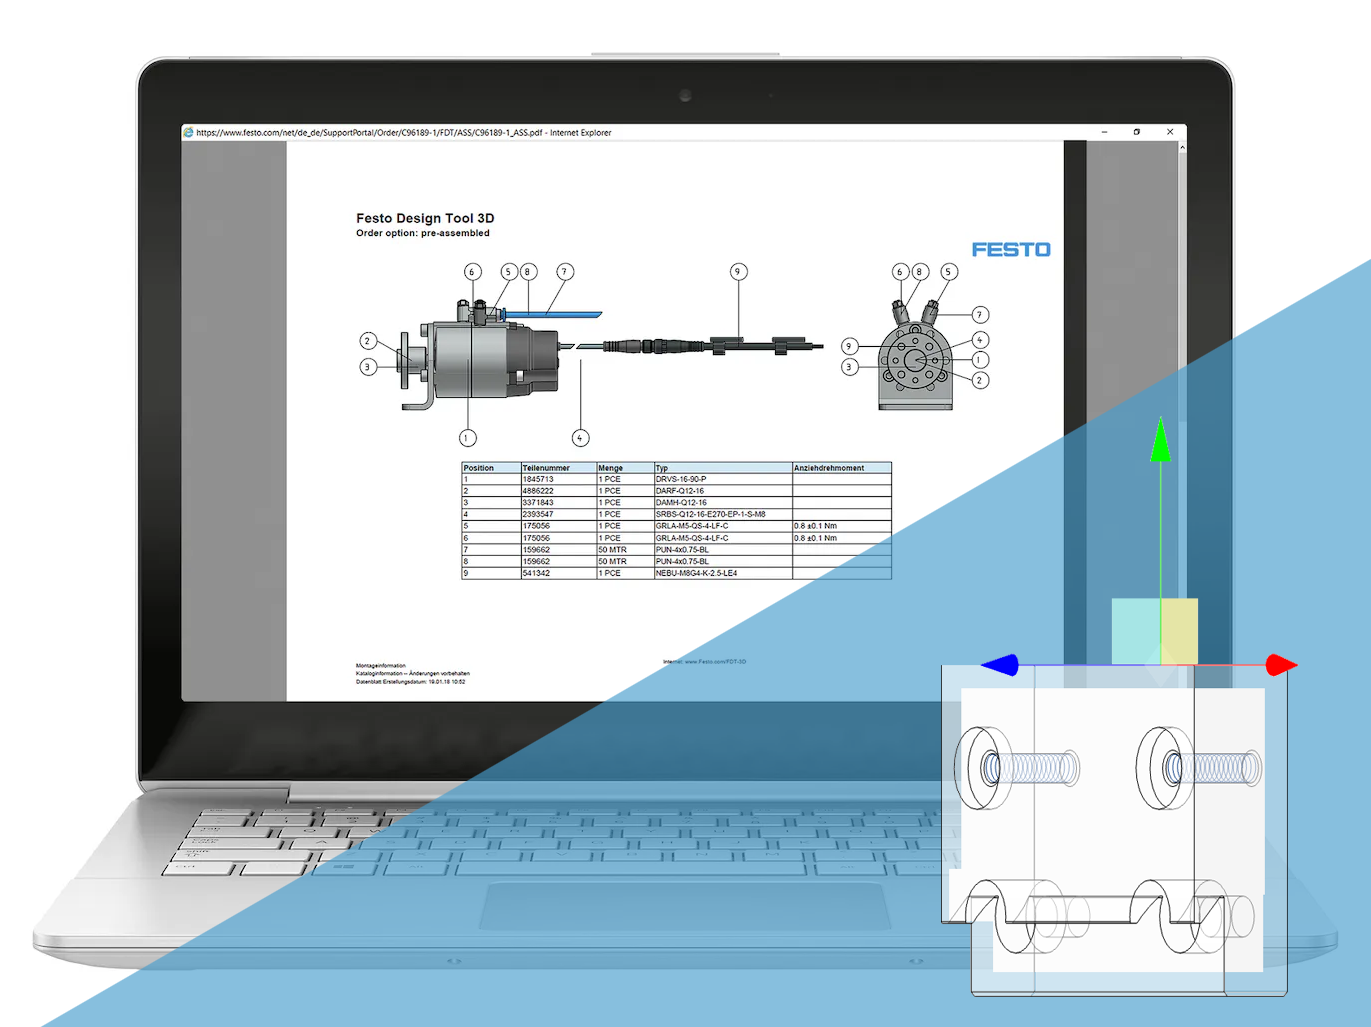Click callout balloon 2 on the flange side
The height and width of the screenshot is (1027, 1371).
(x=367, y=340)
